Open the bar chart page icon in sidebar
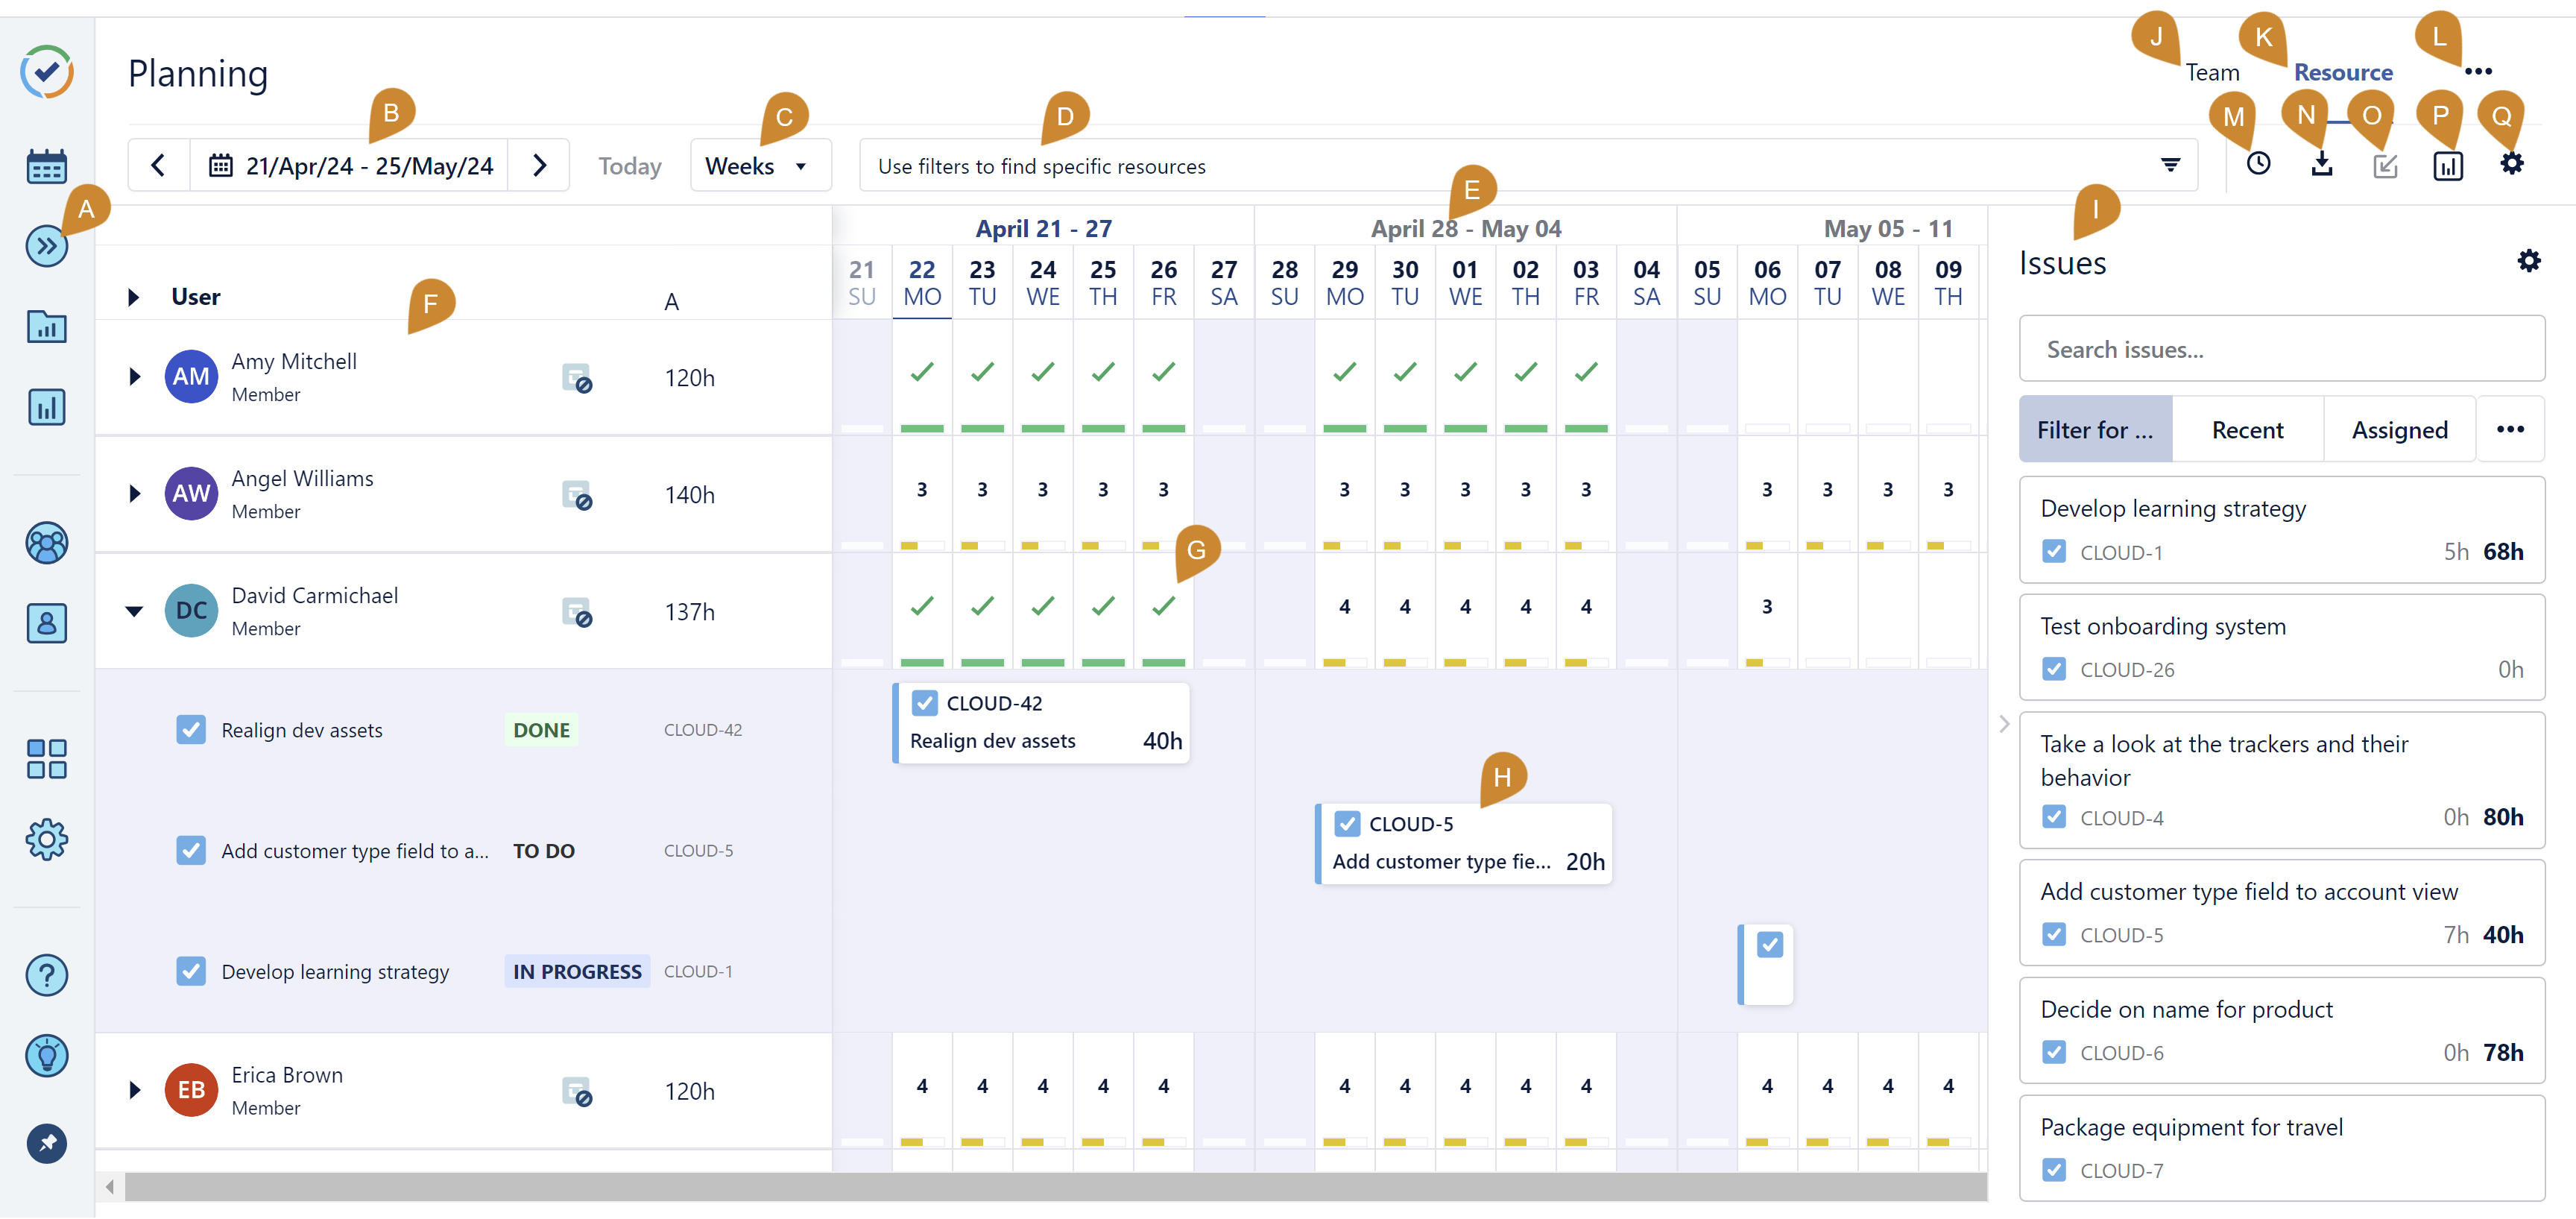The width and height of the screenshot is (2576, 1219). tap(47, 407)
